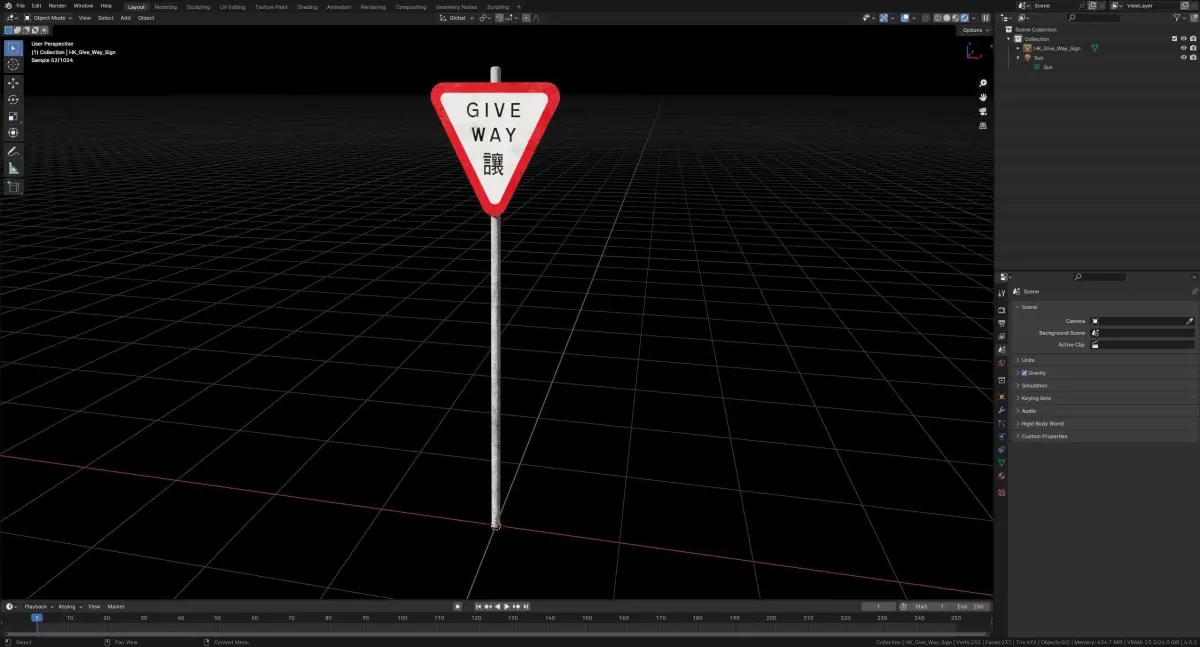Viewport: 1200px width, 647px height.
Task: Open the viewport Add menu
Action: [x=126, y=18]
